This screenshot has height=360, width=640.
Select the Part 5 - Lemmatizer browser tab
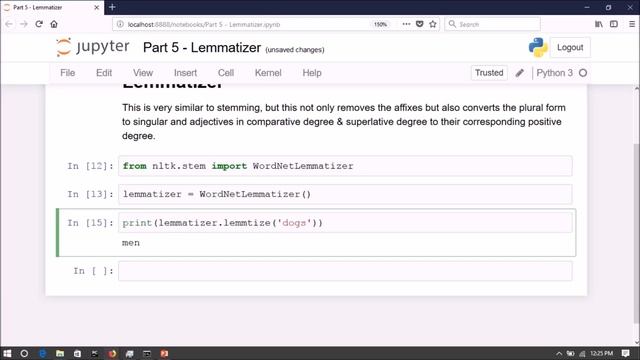coord(51,7)
